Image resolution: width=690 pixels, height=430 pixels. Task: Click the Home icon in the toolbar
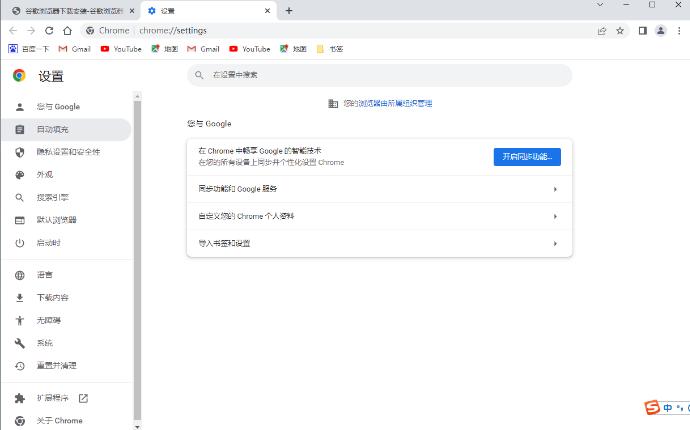[67, 31]
